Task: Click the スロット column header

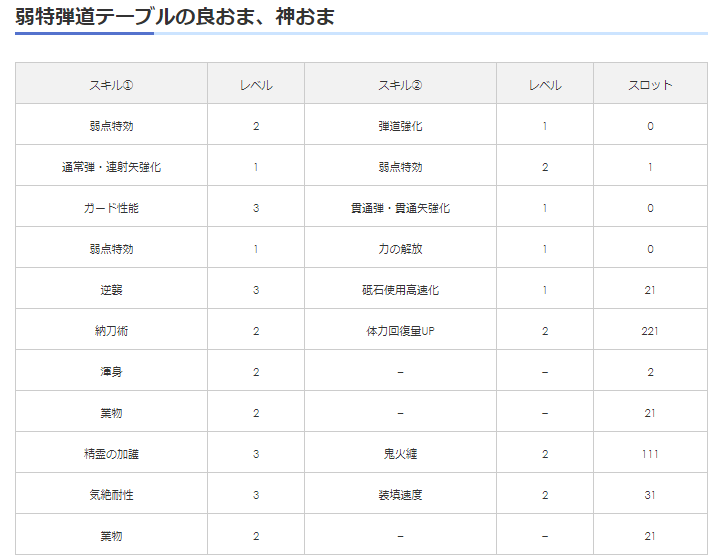Action: click(x=650, y=85)
